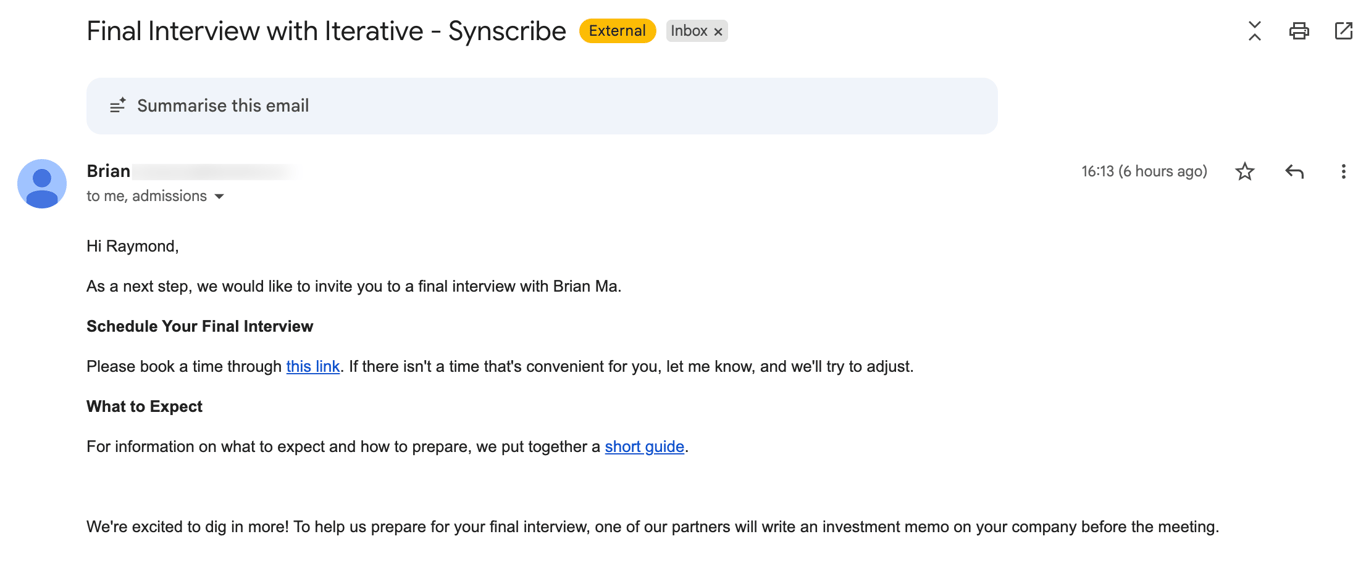The image size is (1366, 571).
Task: Click the Inbox label tag
Action: pyautogui.click(x=688, y=31)
